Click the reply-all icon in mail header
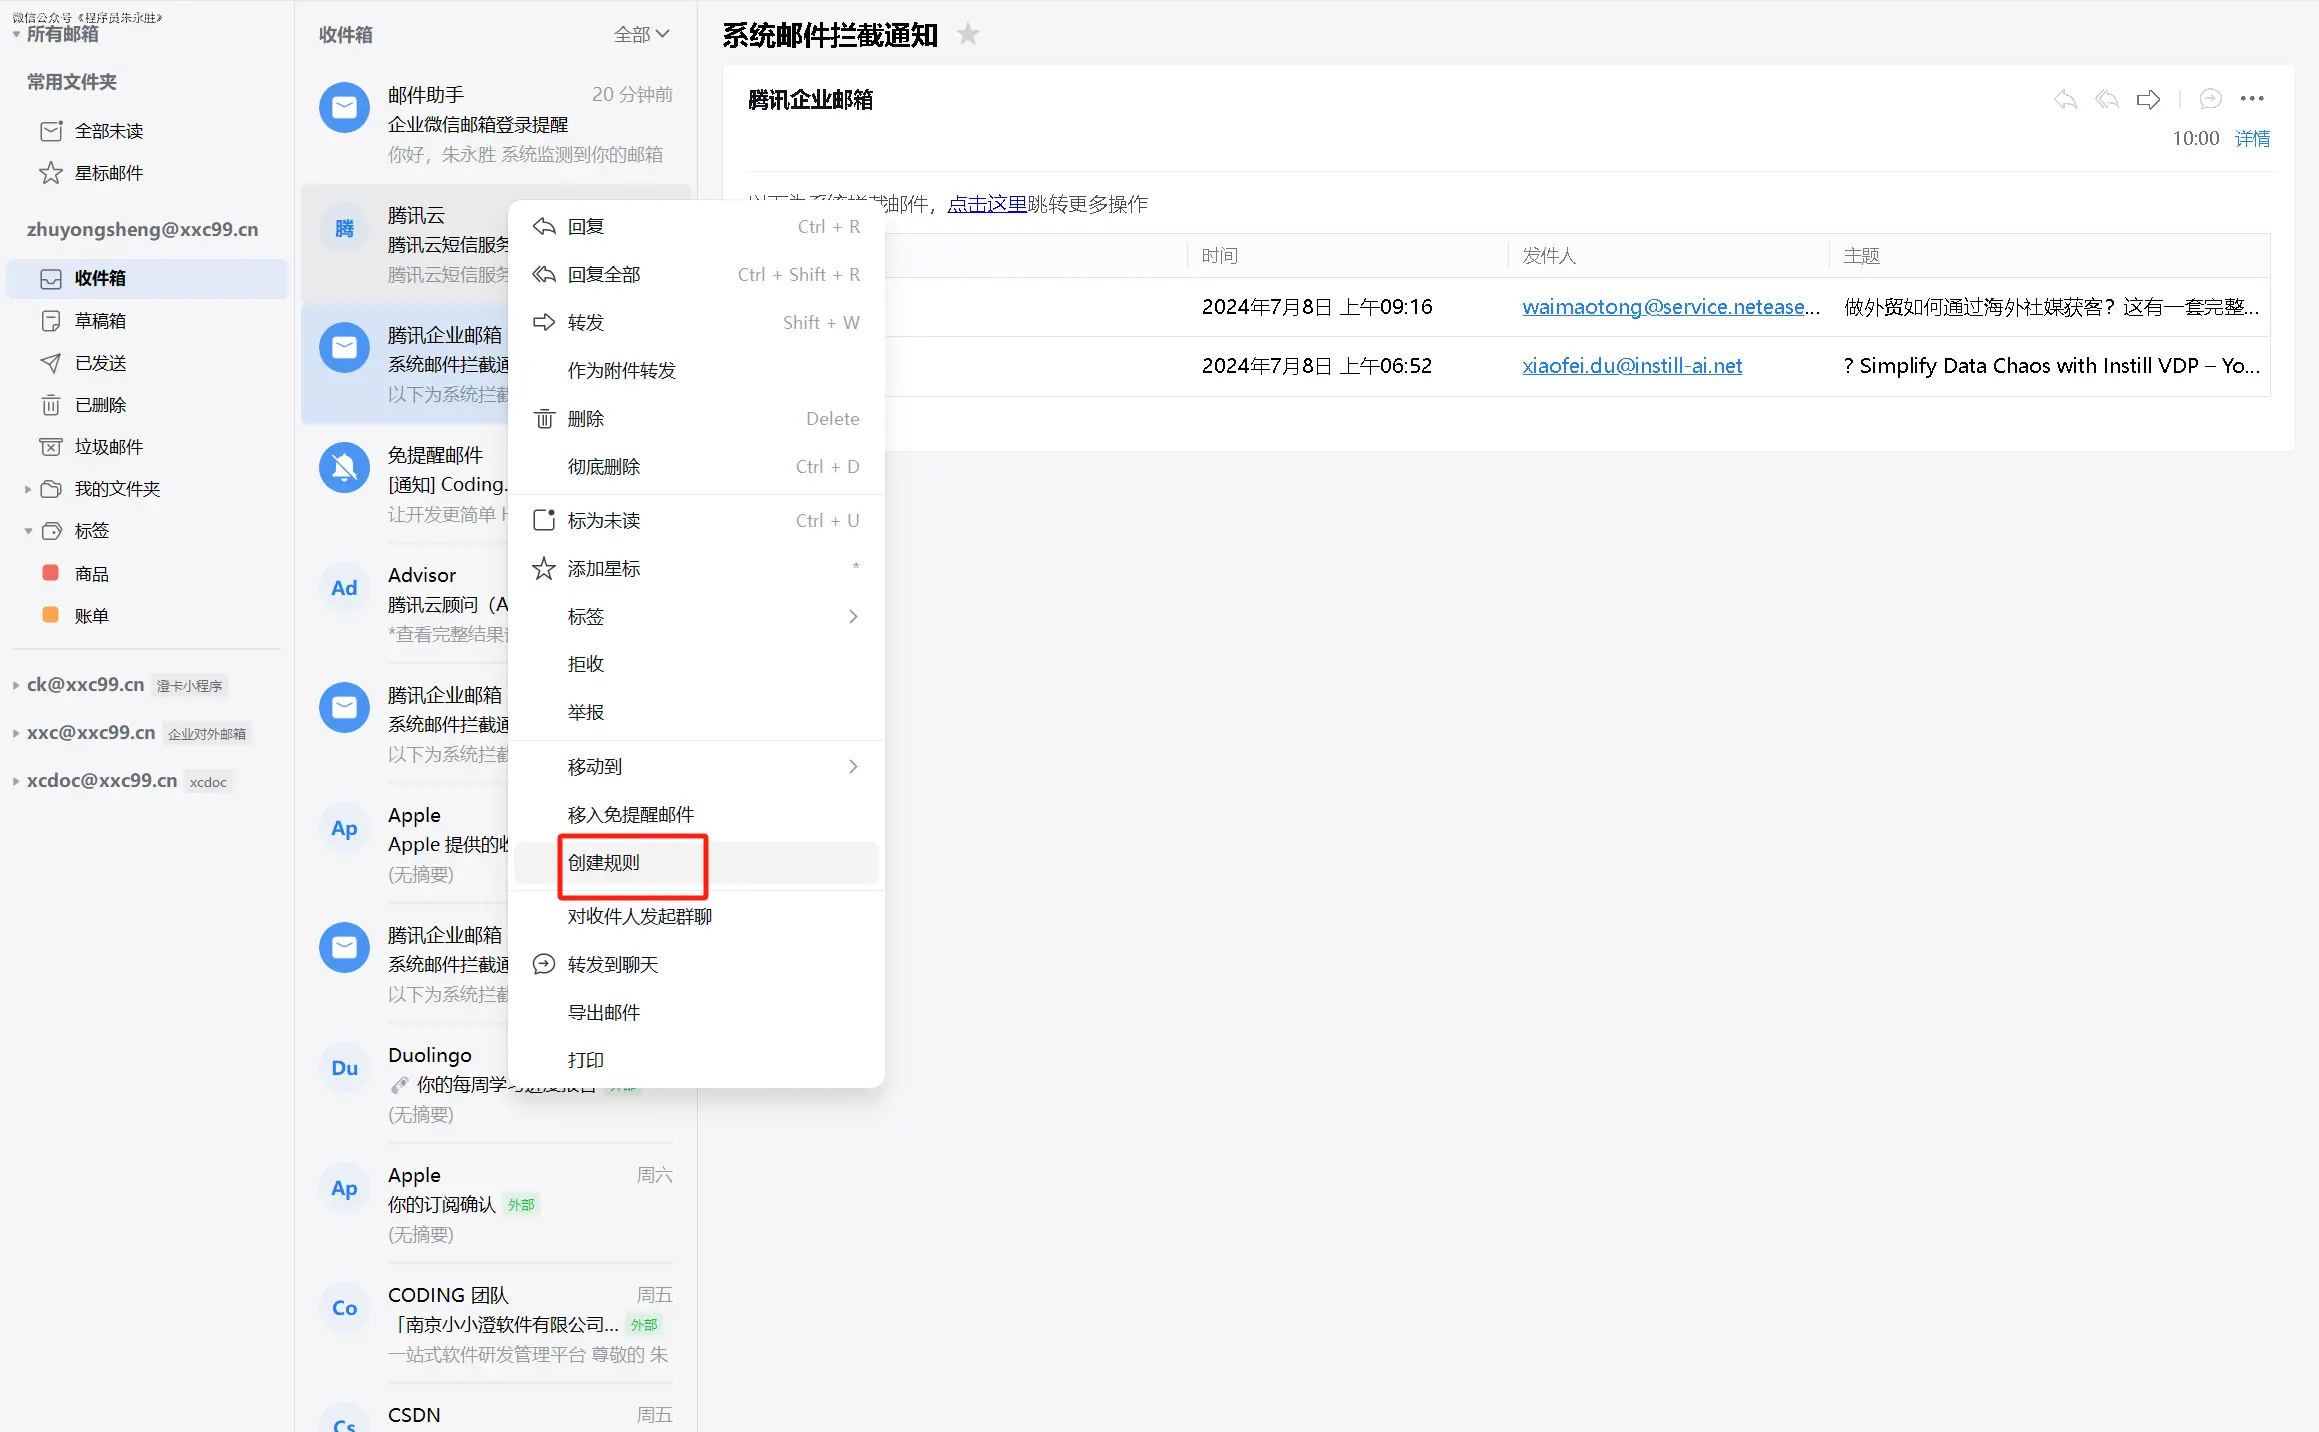This screenshot has height=1432, width=2319. (x=2107, y=99)
